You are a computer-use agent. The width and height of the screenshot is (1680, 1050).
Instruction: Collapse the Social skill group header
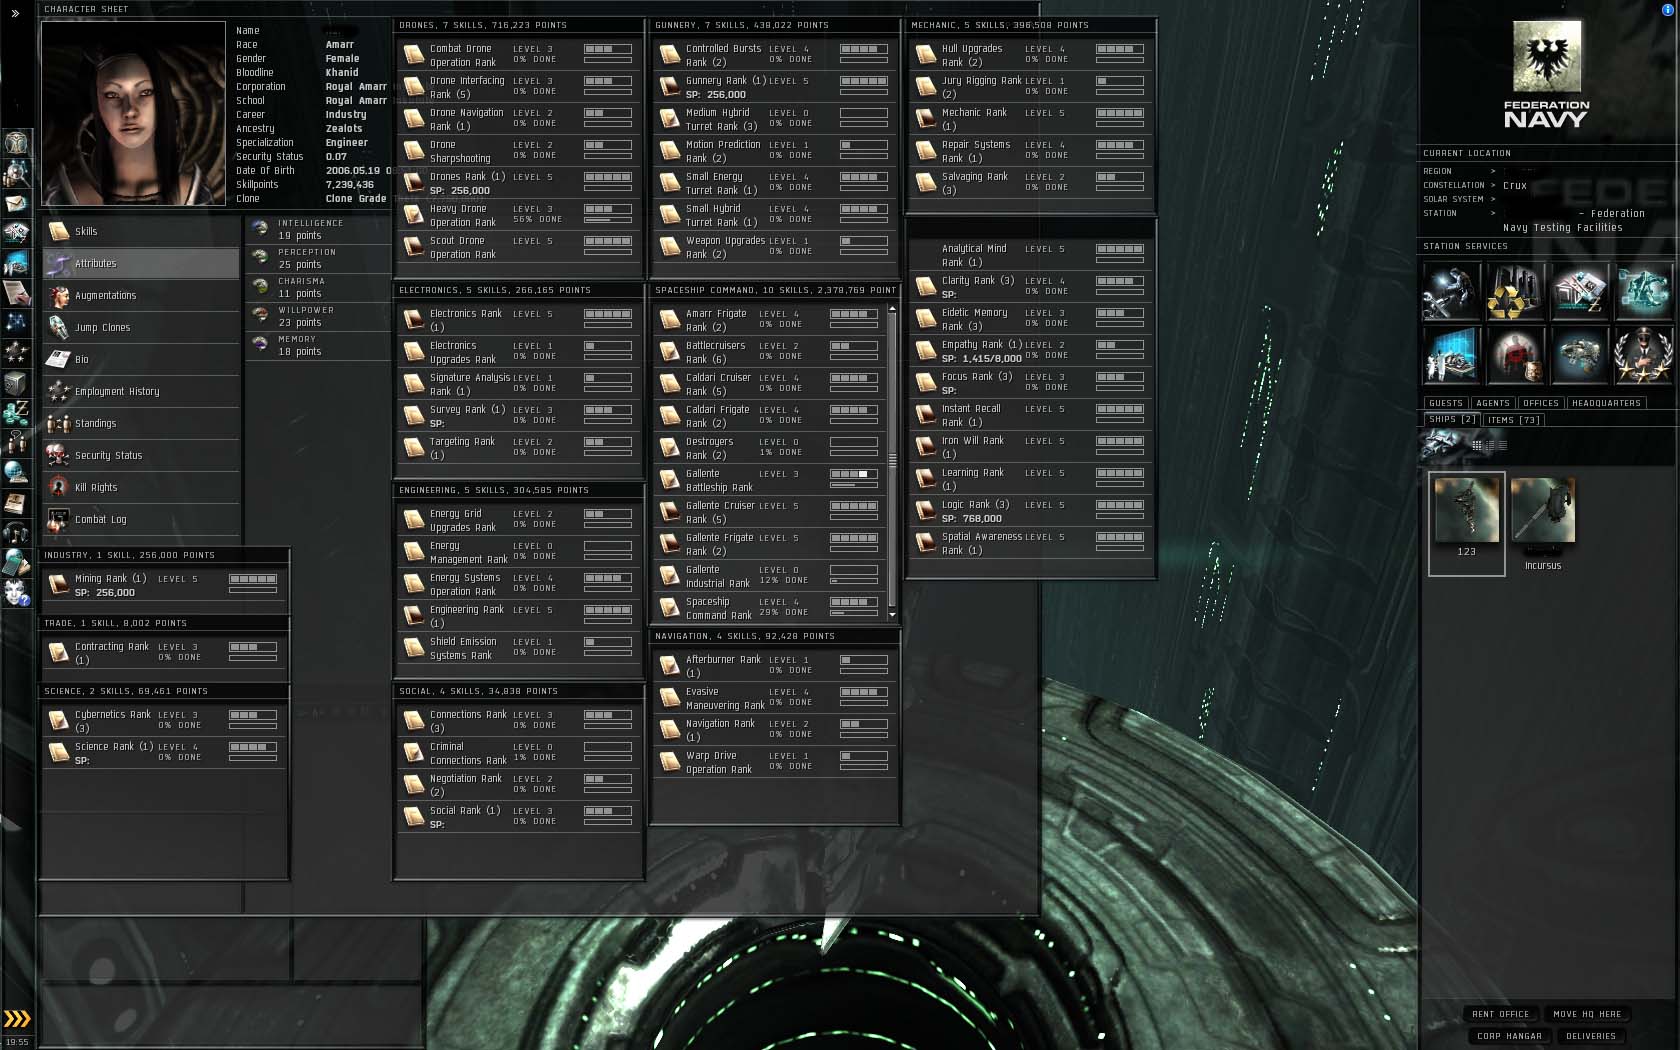519,691
